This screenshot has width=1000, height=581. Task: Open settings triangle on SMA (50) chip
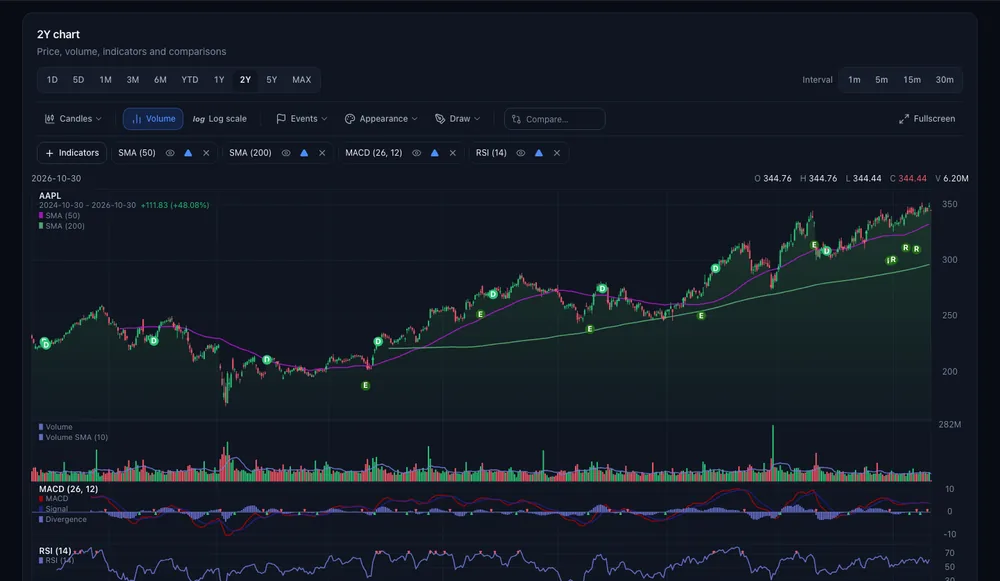click(x=188, y=153)
